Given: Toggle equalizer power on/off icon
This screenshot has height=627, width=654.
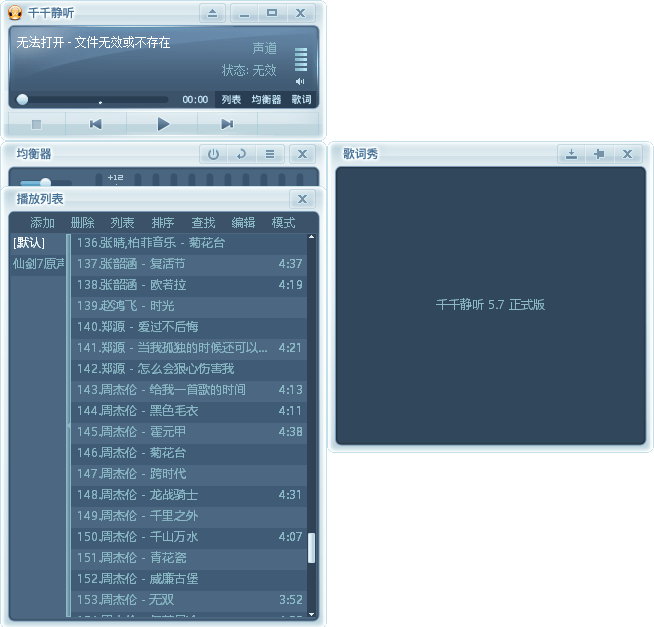Looking at the screenshot, I should pyautogui.click(x=213, y=154).
